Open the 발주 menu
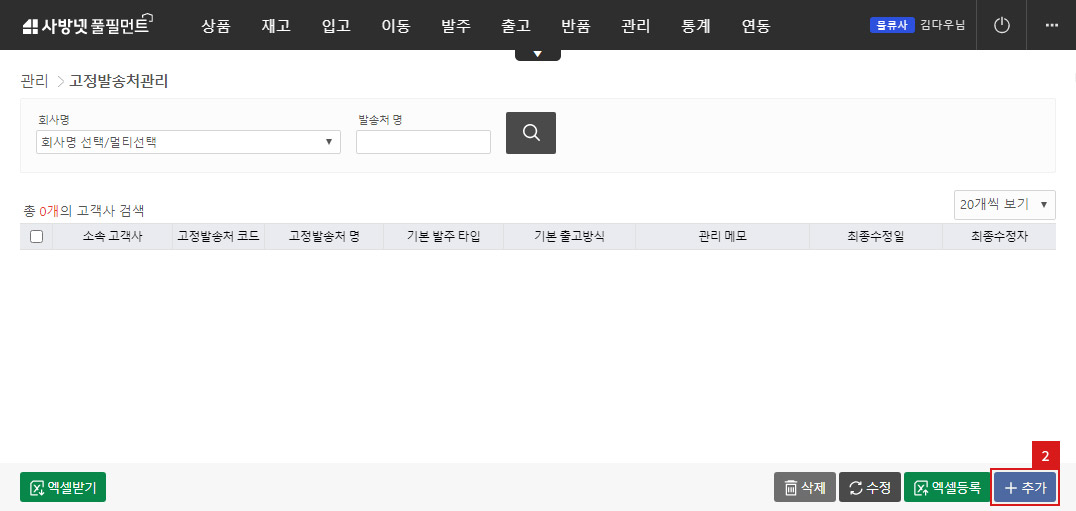 pyautogui.click(x=456, y=26)
